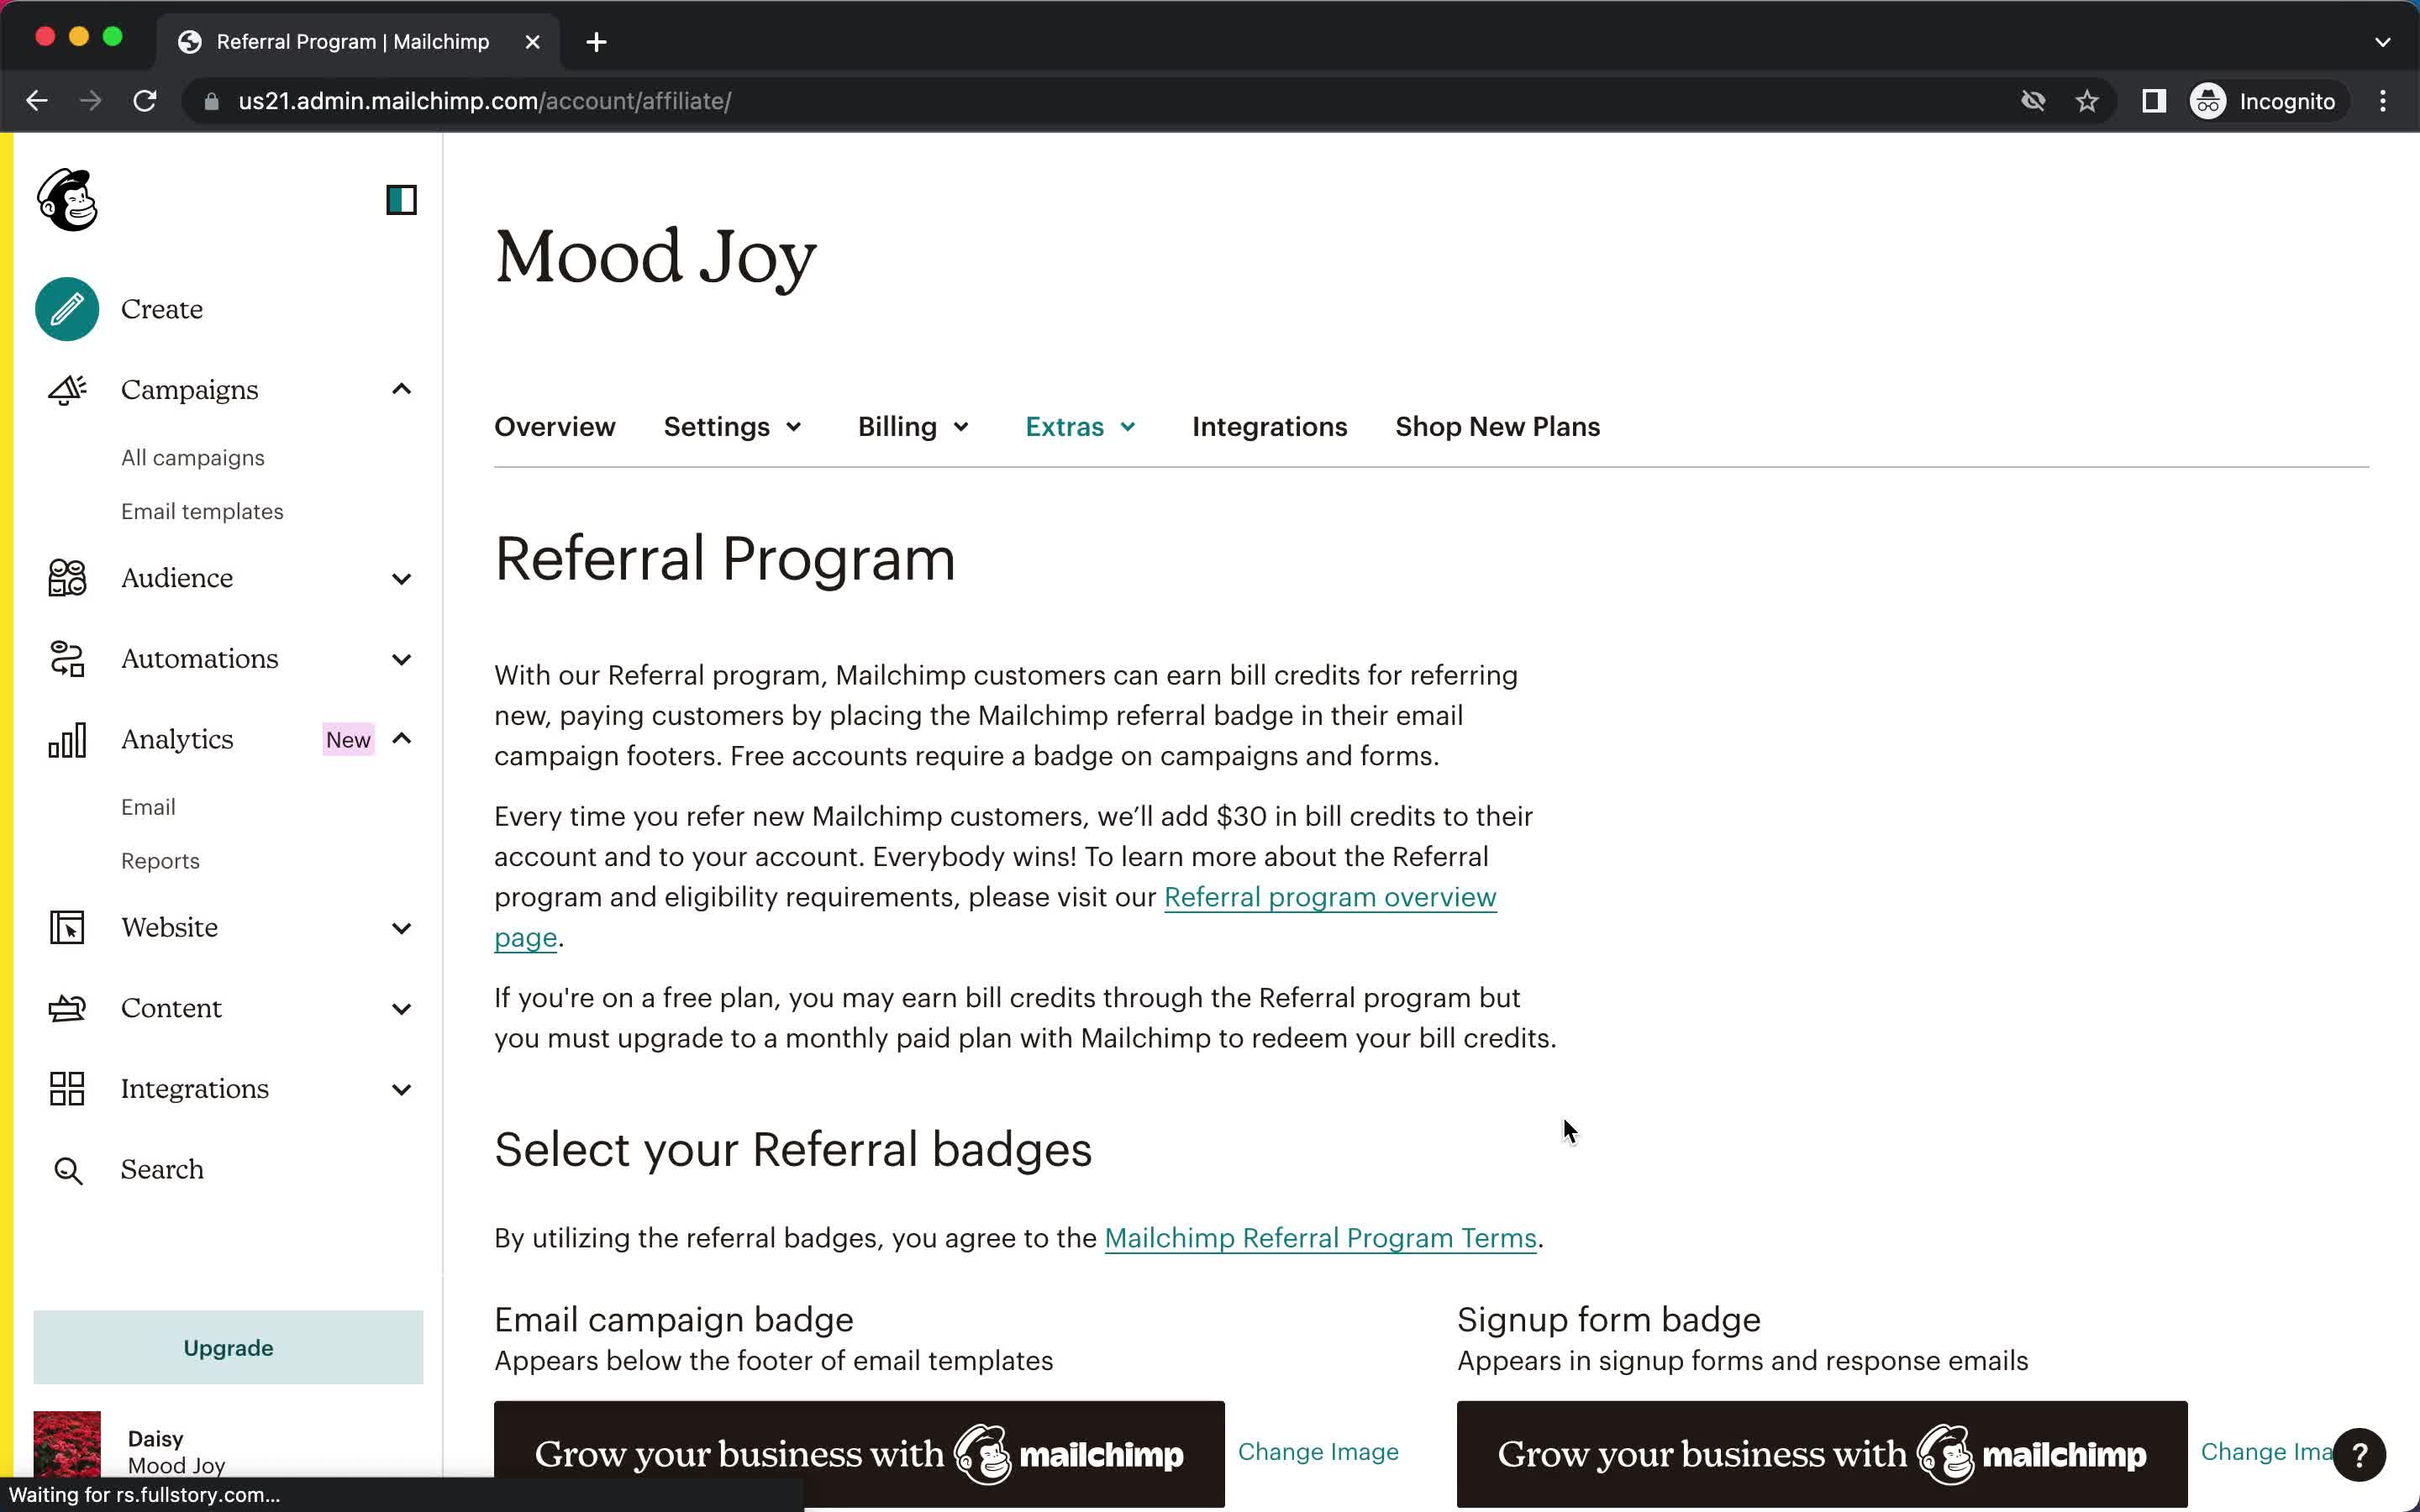Click the Mailchimp Referral Program Terms link
This screenshot has height=1512, width=2420.
[x=1321, y=1238]
